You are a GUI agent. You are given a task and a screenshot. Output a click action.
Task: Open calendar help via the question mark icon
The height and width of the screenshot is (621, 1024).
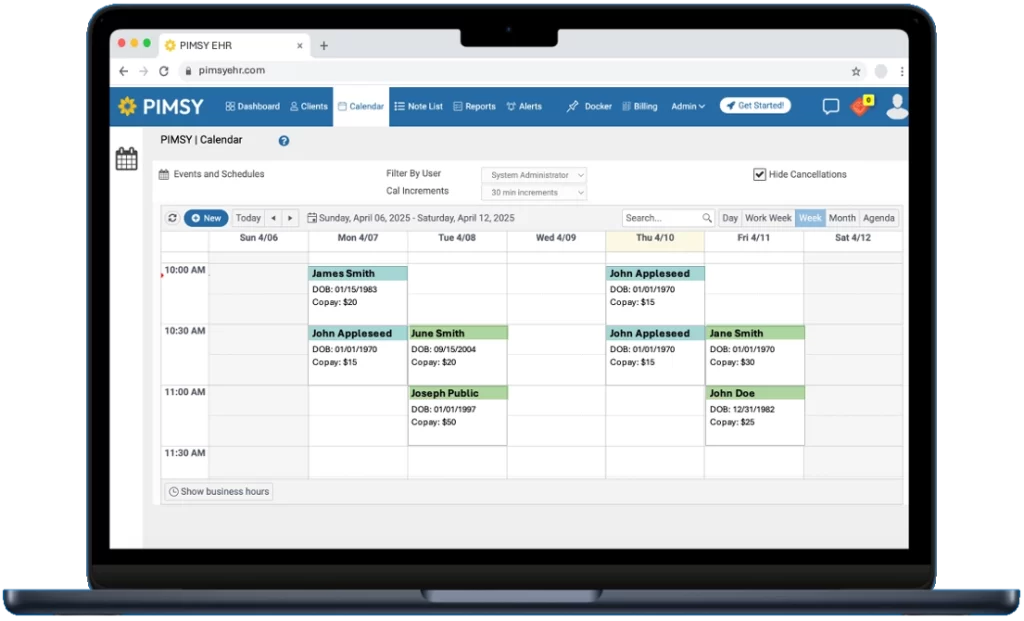283,140
